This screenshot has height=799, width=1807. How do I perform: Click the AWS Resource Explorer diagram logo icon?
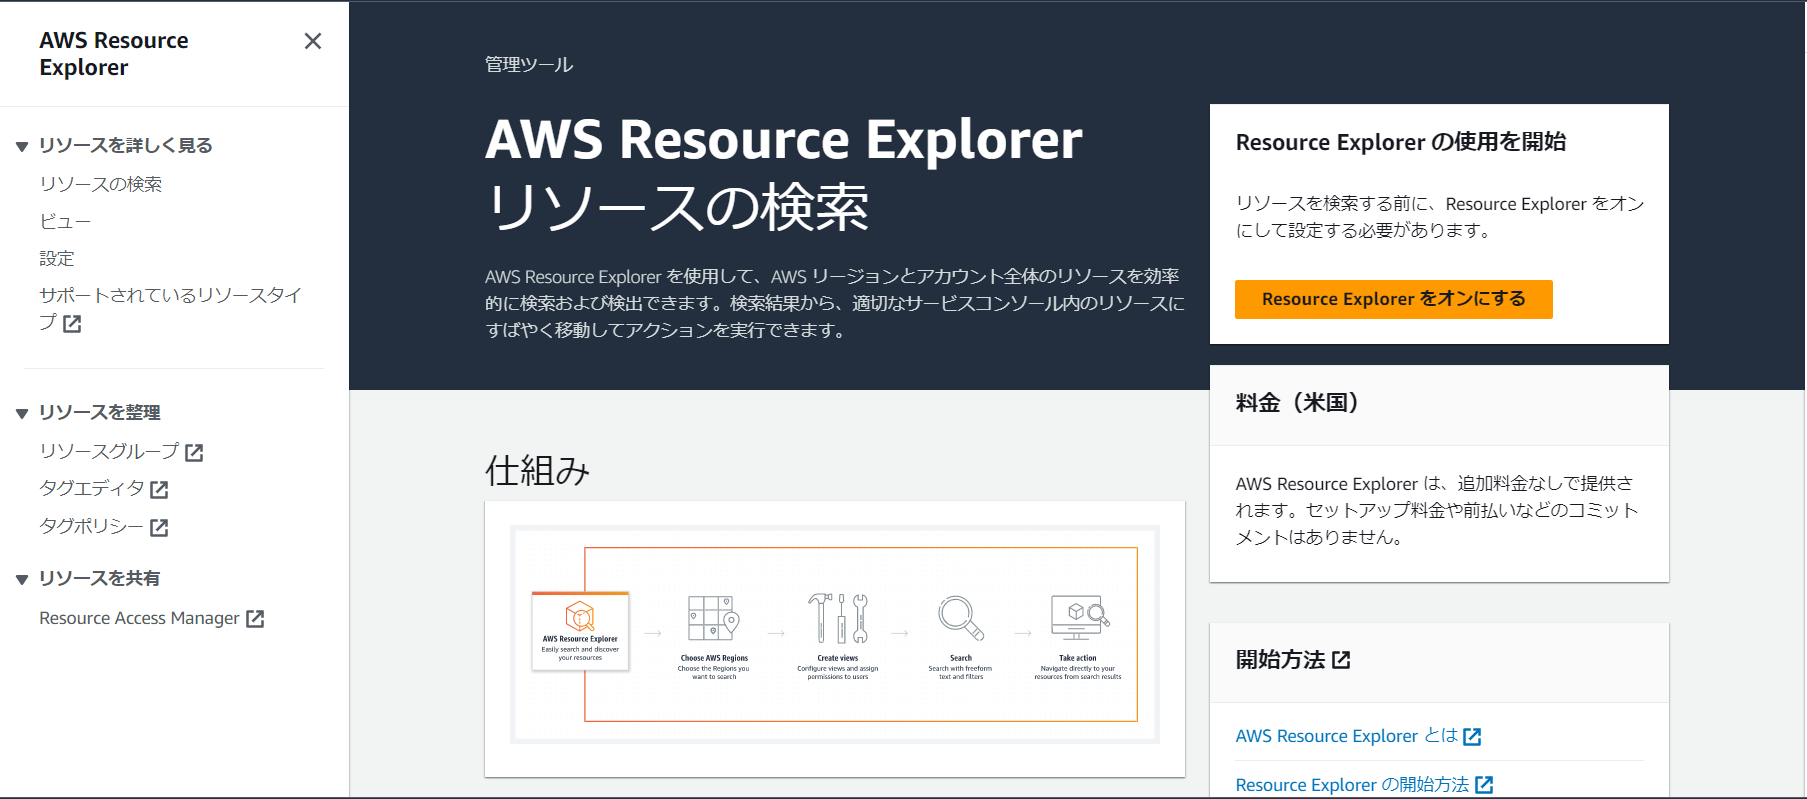[580, 616]
